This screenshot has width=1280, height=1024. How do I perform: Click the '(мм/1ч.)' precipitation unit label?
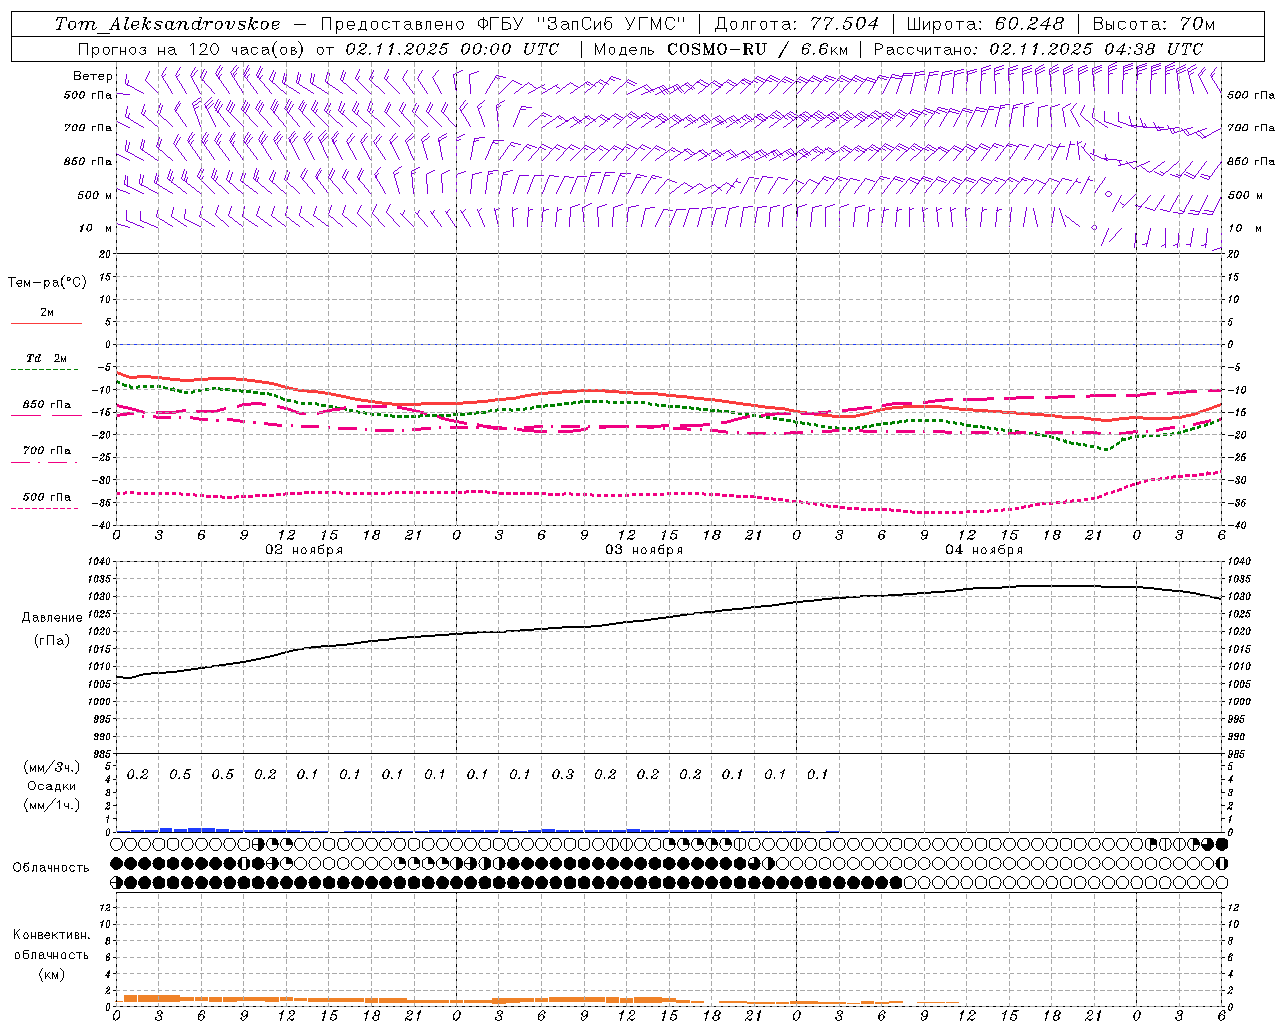[52, 805]
